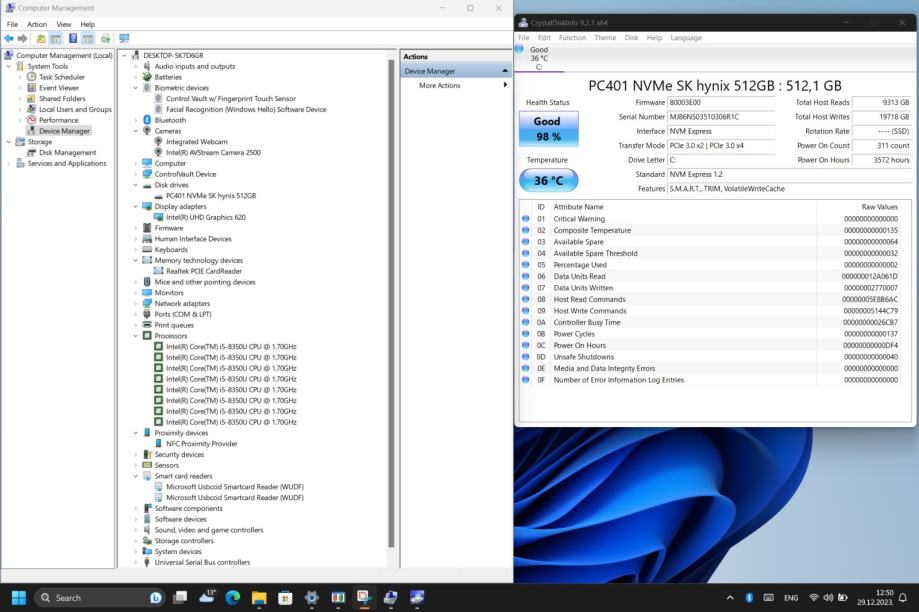Select Integrated Webcam device
919x612 pixels.
tap(196, 142)
